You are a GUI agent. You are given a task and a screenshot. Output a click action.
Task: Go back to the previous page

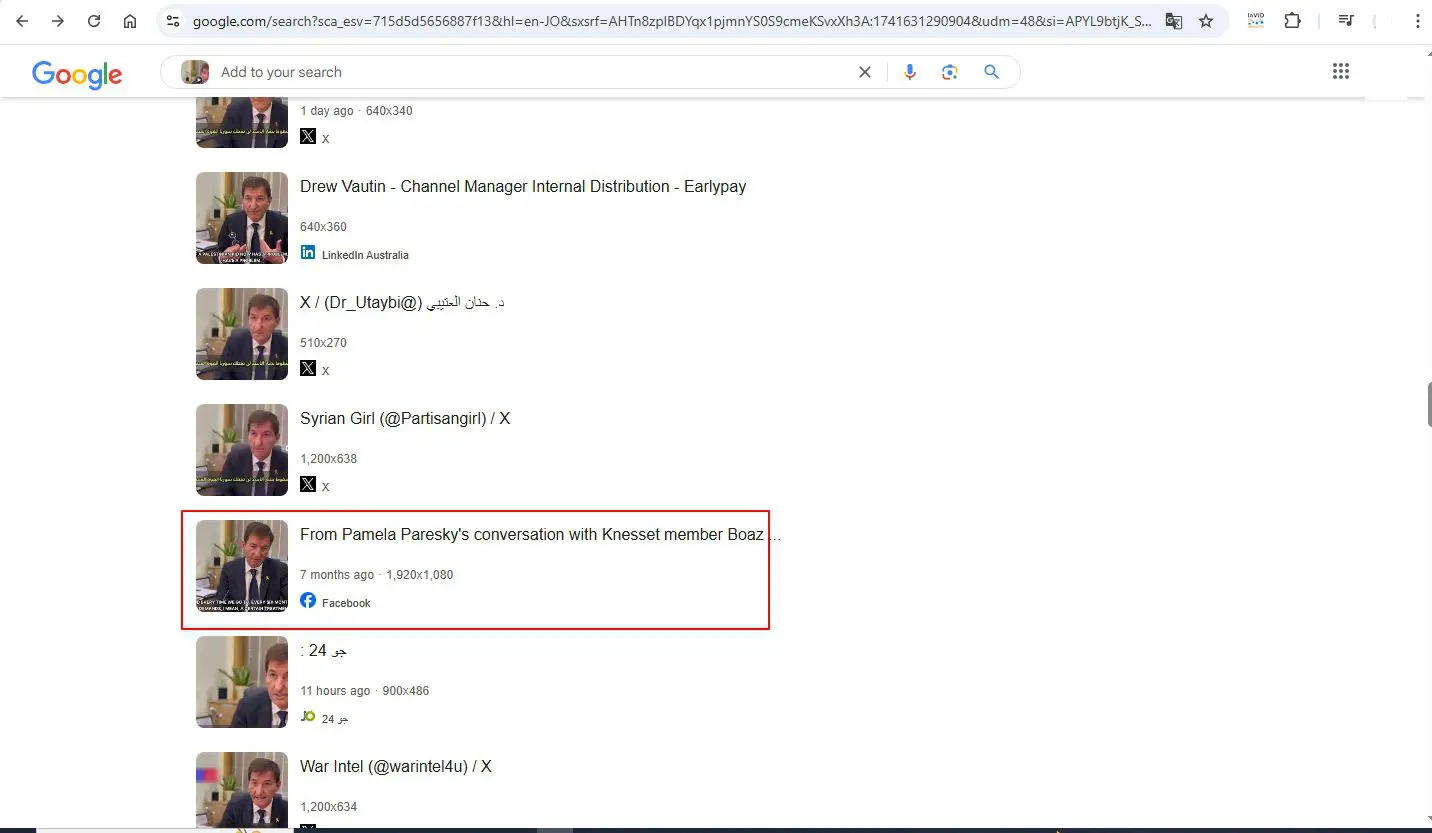click(22, 21)
